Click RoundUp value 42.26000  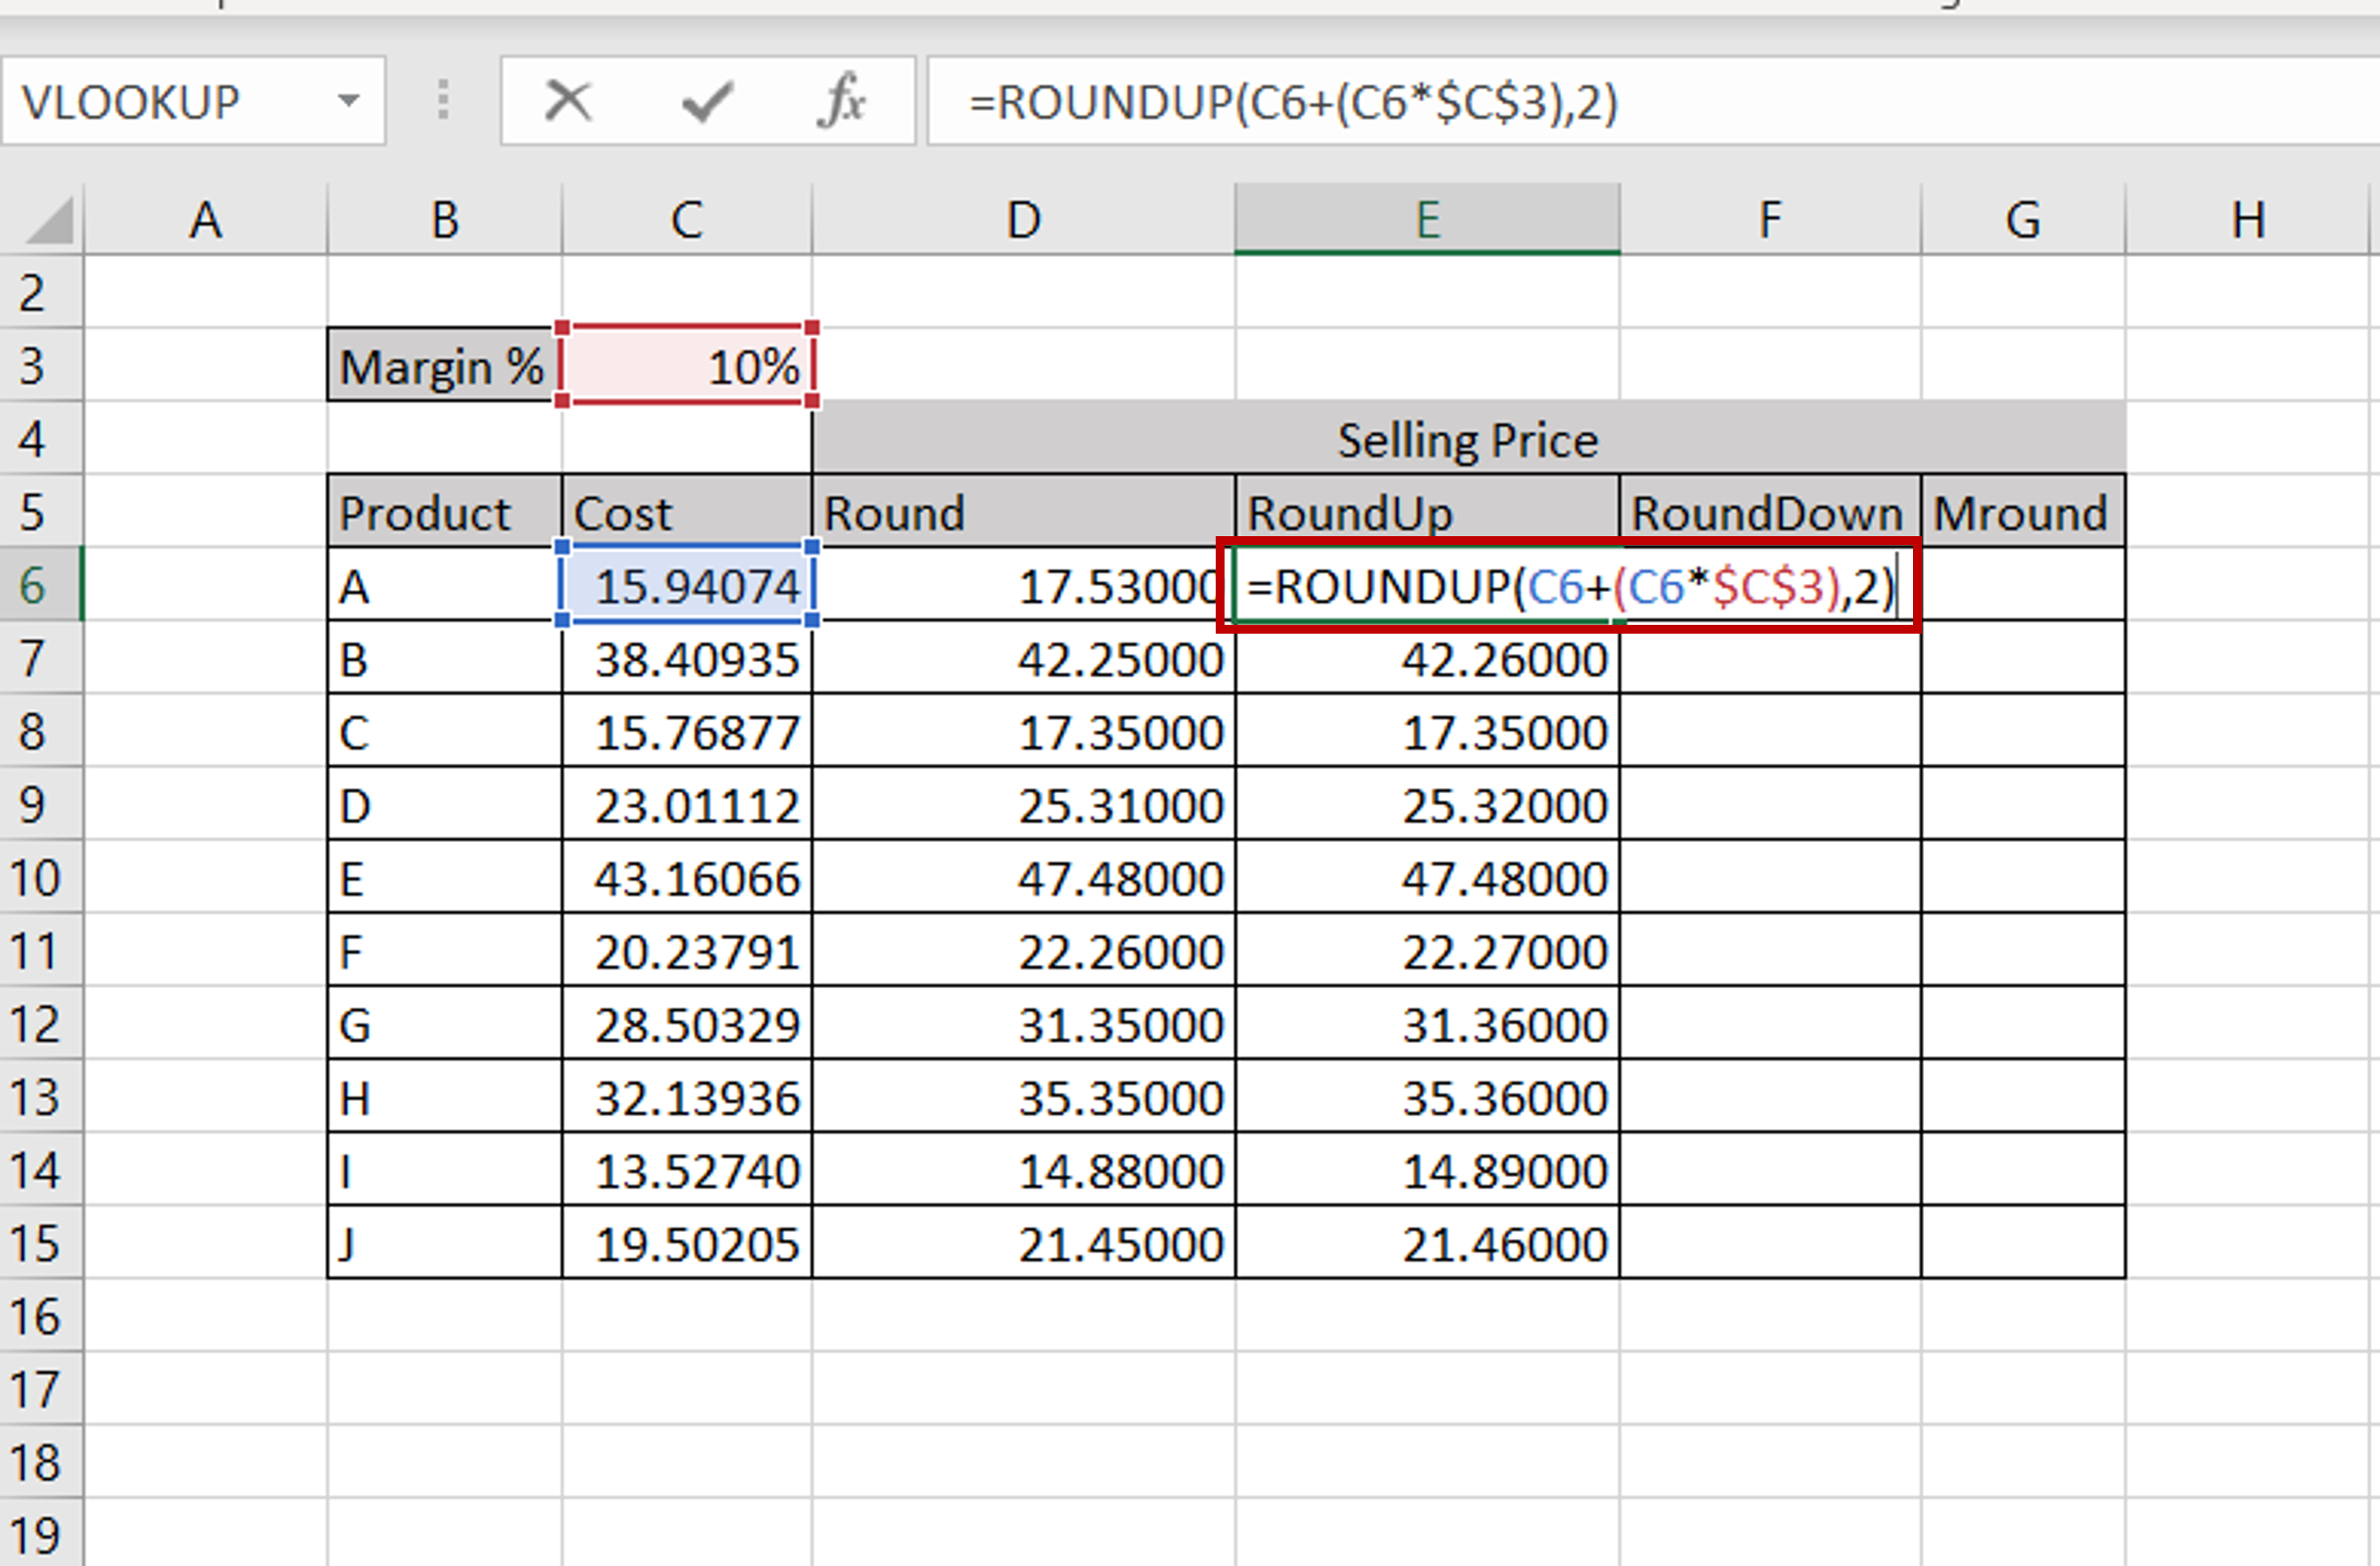pos(1427,657)
